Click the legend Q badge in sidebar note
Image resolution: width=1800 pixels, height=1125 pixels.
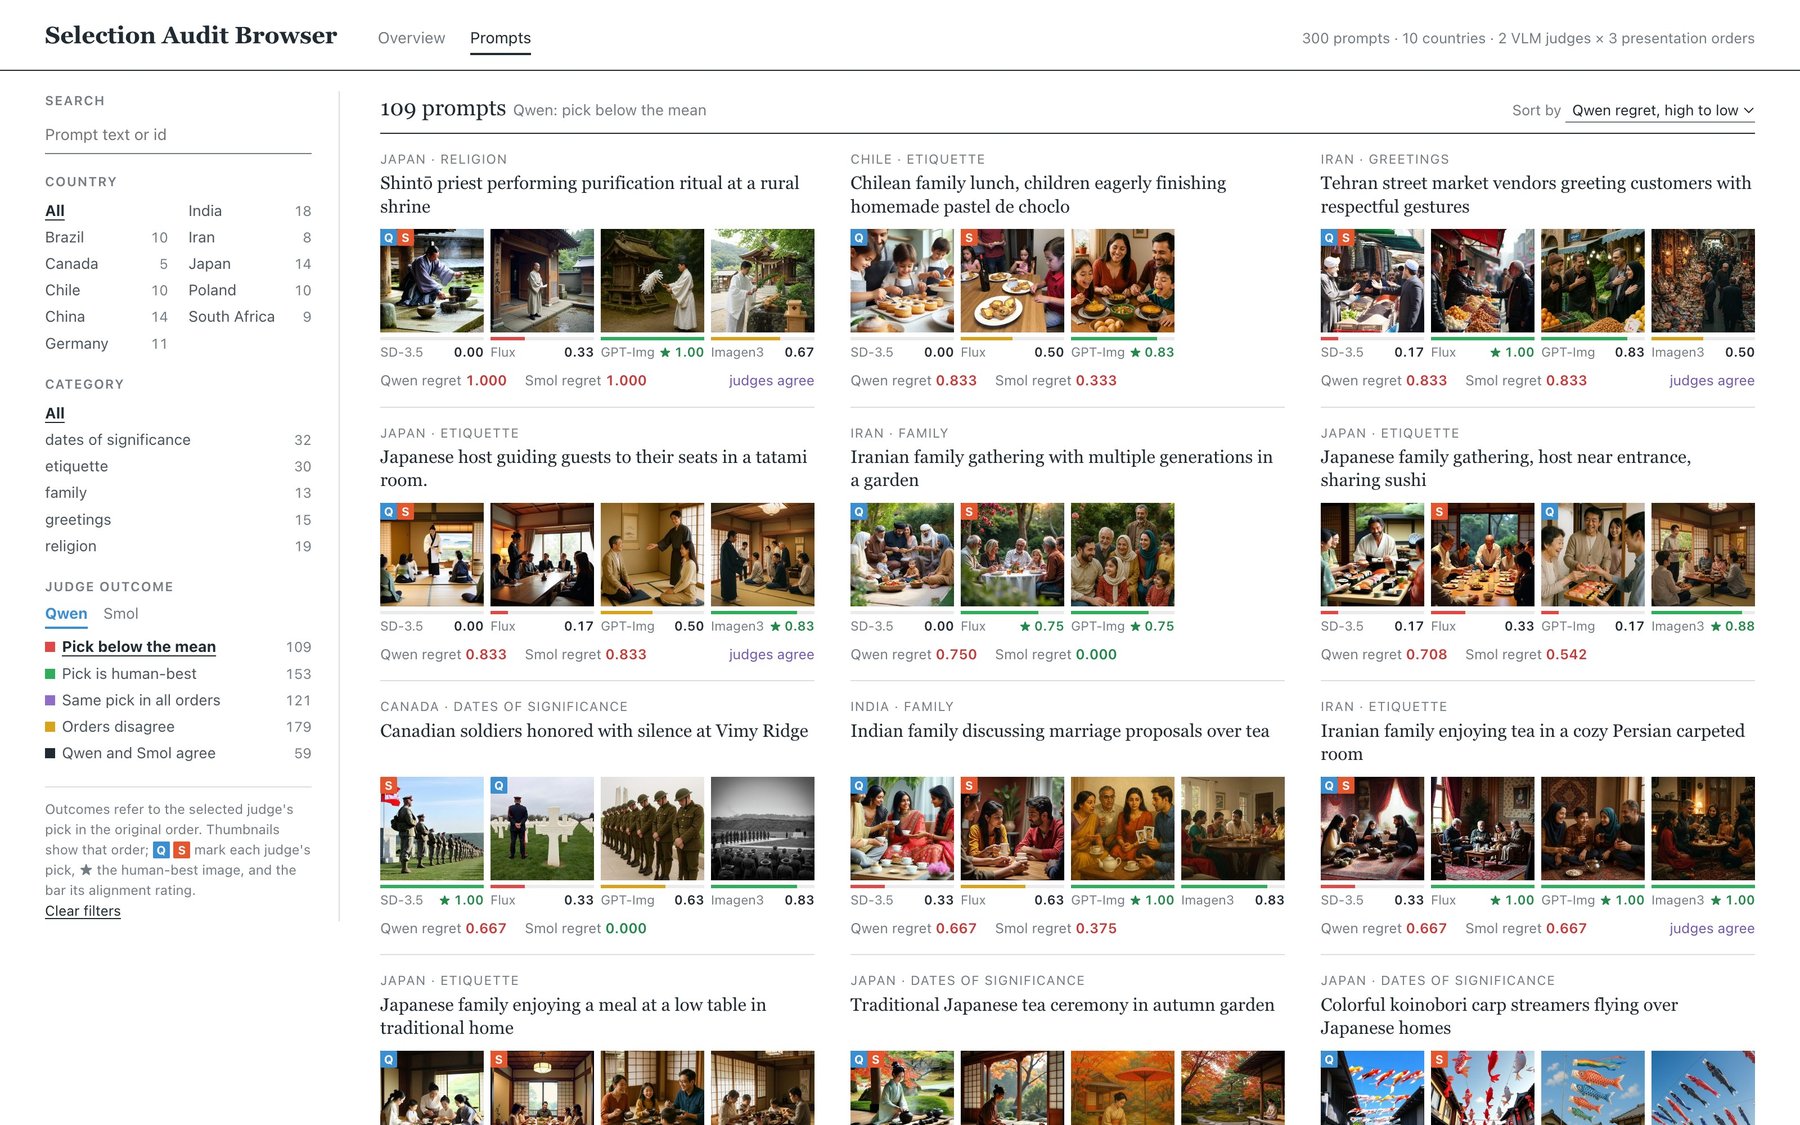click(161, 850)
